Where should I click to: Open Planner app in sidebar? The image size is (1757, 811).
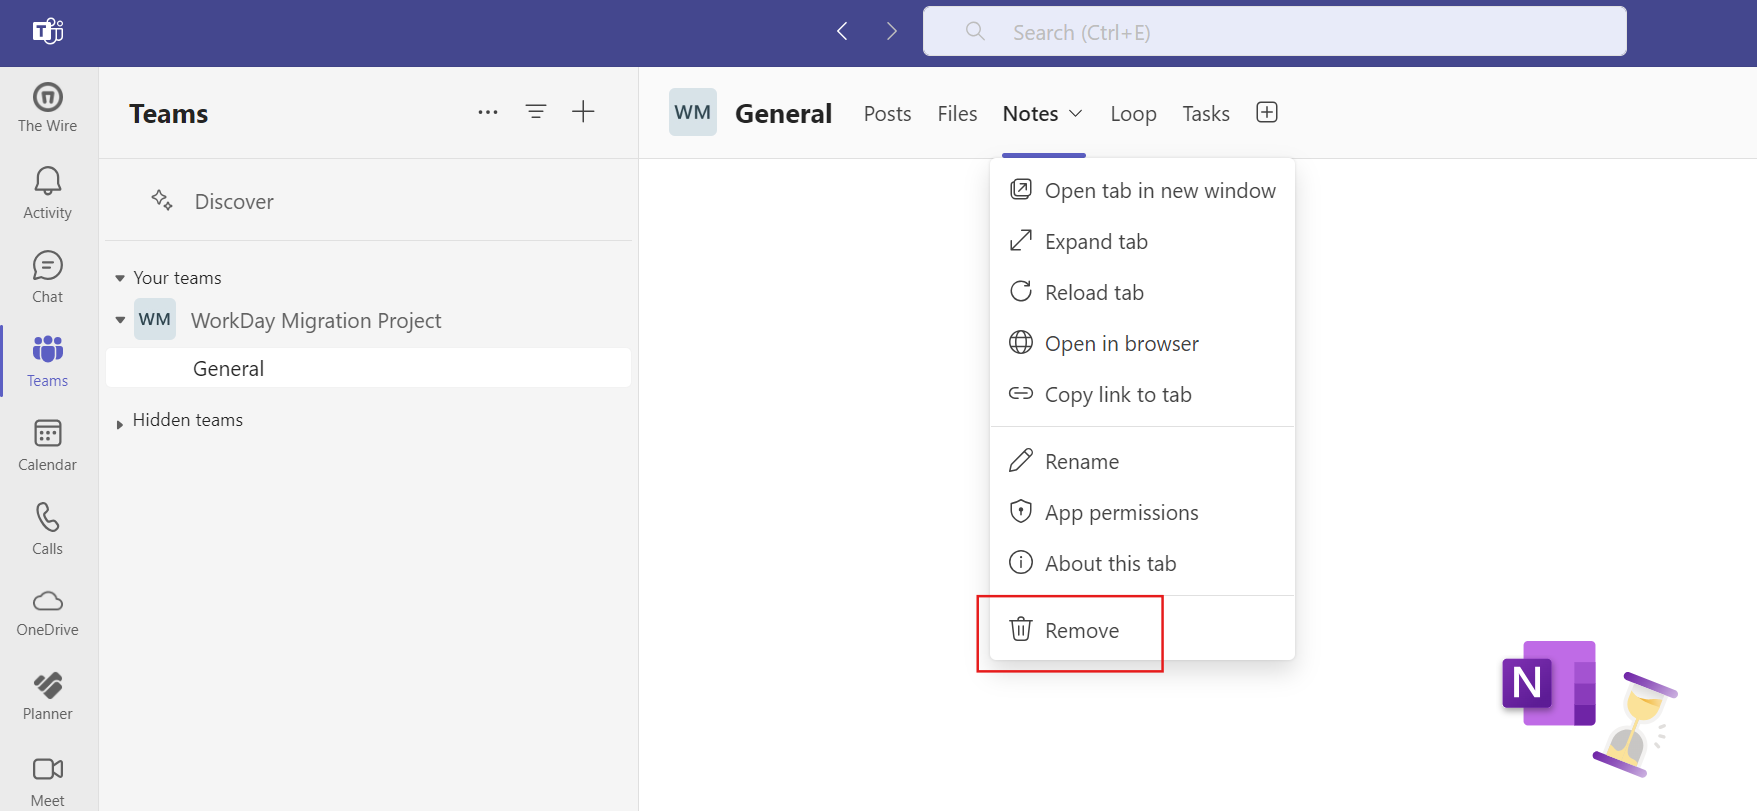pos(47,697)
